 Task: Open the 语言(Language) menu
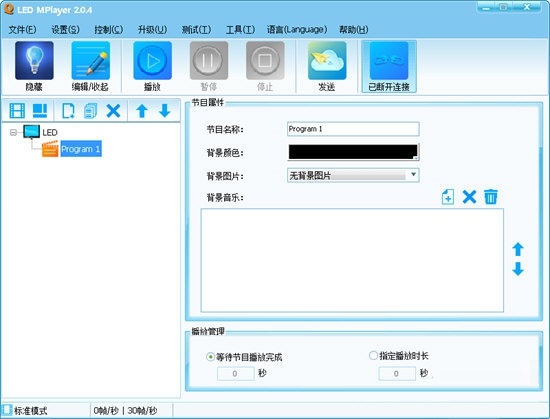click(297, 30)
